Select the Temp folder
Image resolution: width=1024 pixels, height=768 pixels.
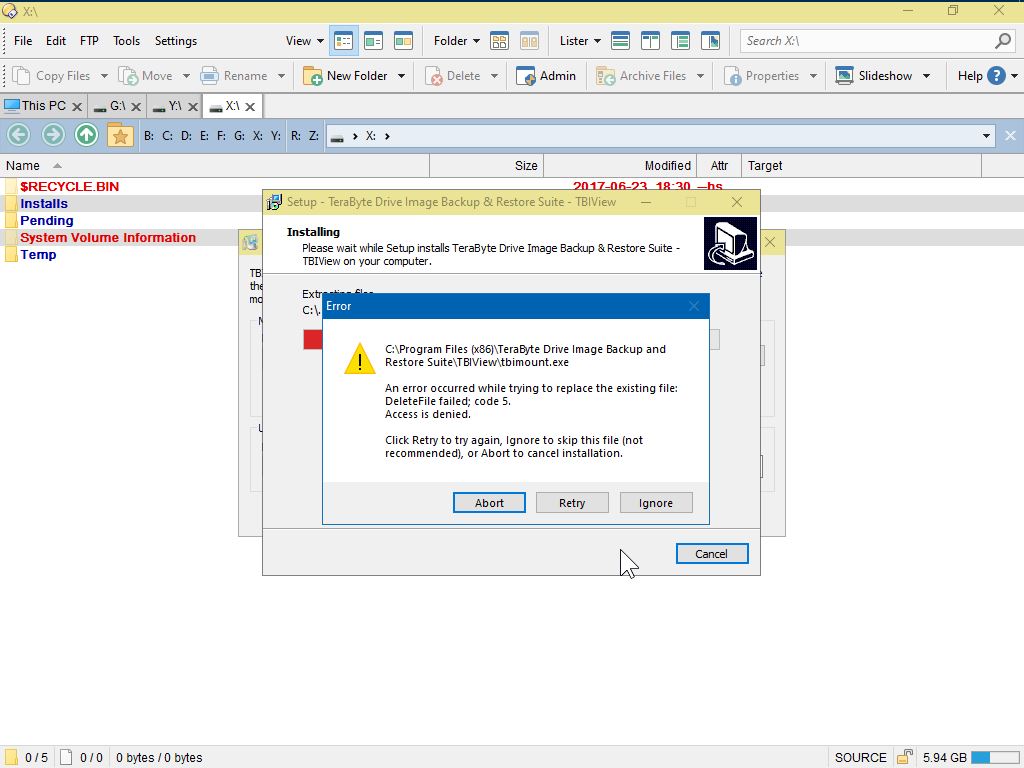click(38, 255)
